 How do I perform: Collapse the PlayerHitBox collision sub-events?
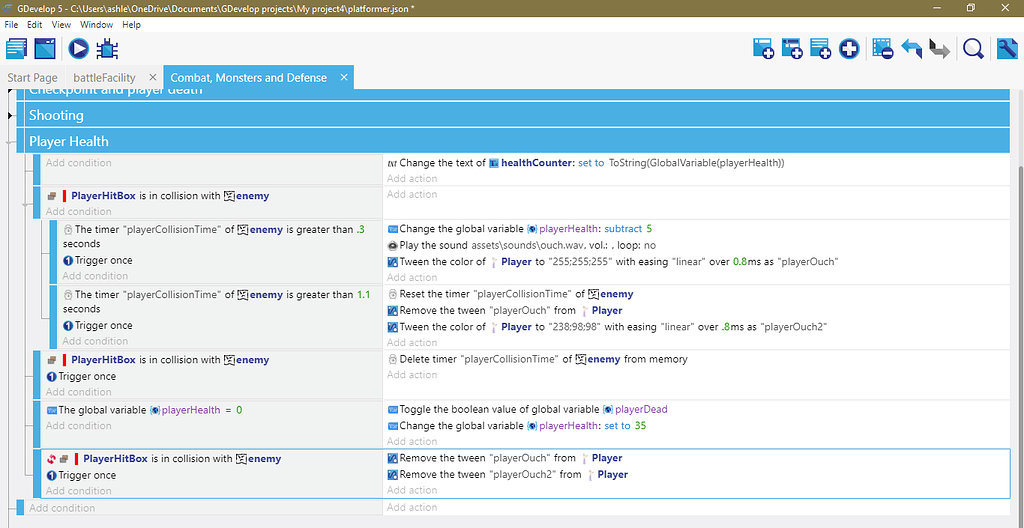(26, 205)
